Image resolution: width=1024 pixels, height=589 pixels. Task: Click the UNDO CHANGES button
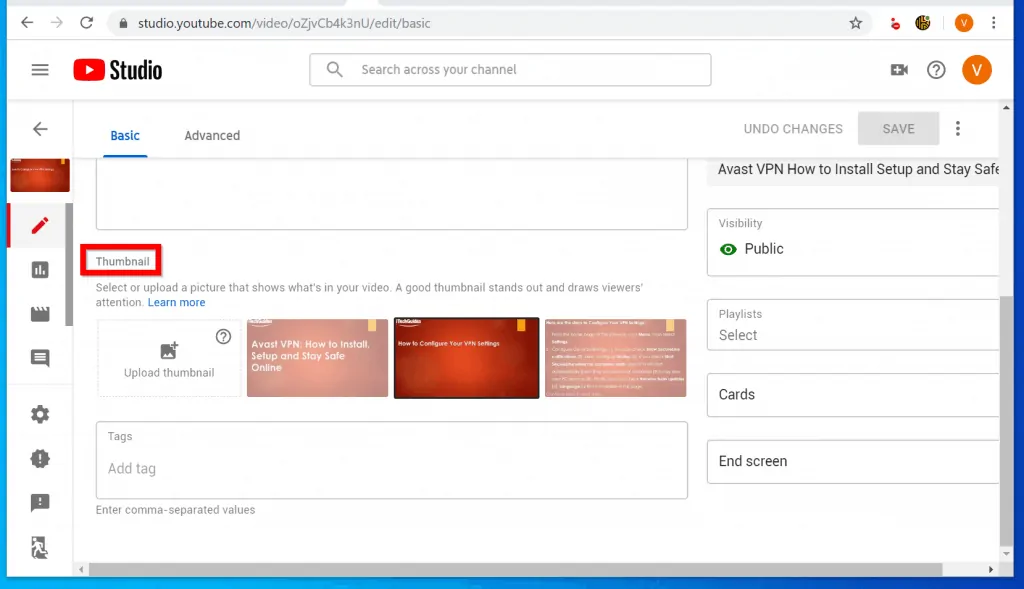click(793, 128)
